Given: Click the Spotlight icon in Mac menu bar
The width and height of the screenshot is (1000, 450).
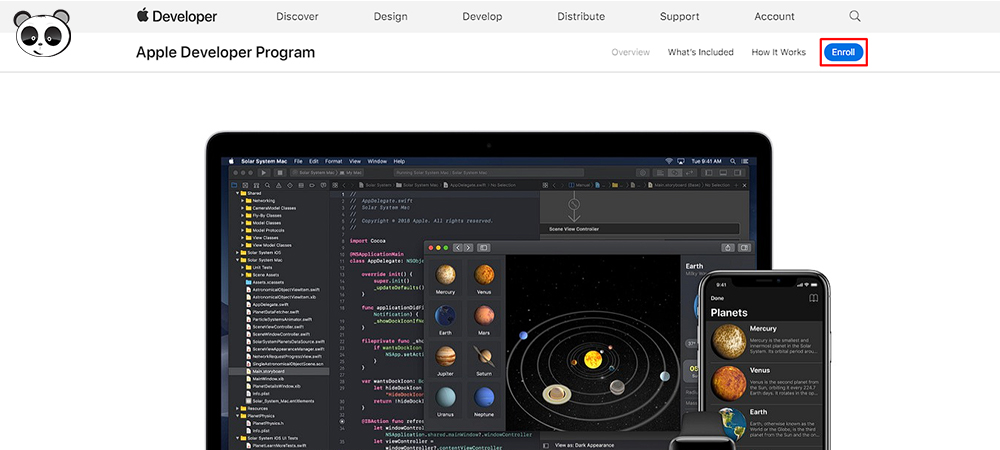Looking at the screenshot, I should click(732, 161).
